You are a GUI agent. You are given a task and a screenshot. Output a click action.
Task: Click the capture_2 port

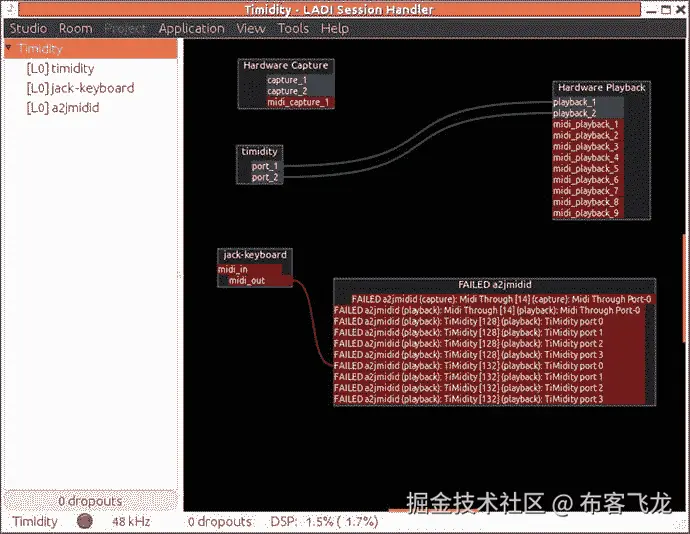point(301,91)
